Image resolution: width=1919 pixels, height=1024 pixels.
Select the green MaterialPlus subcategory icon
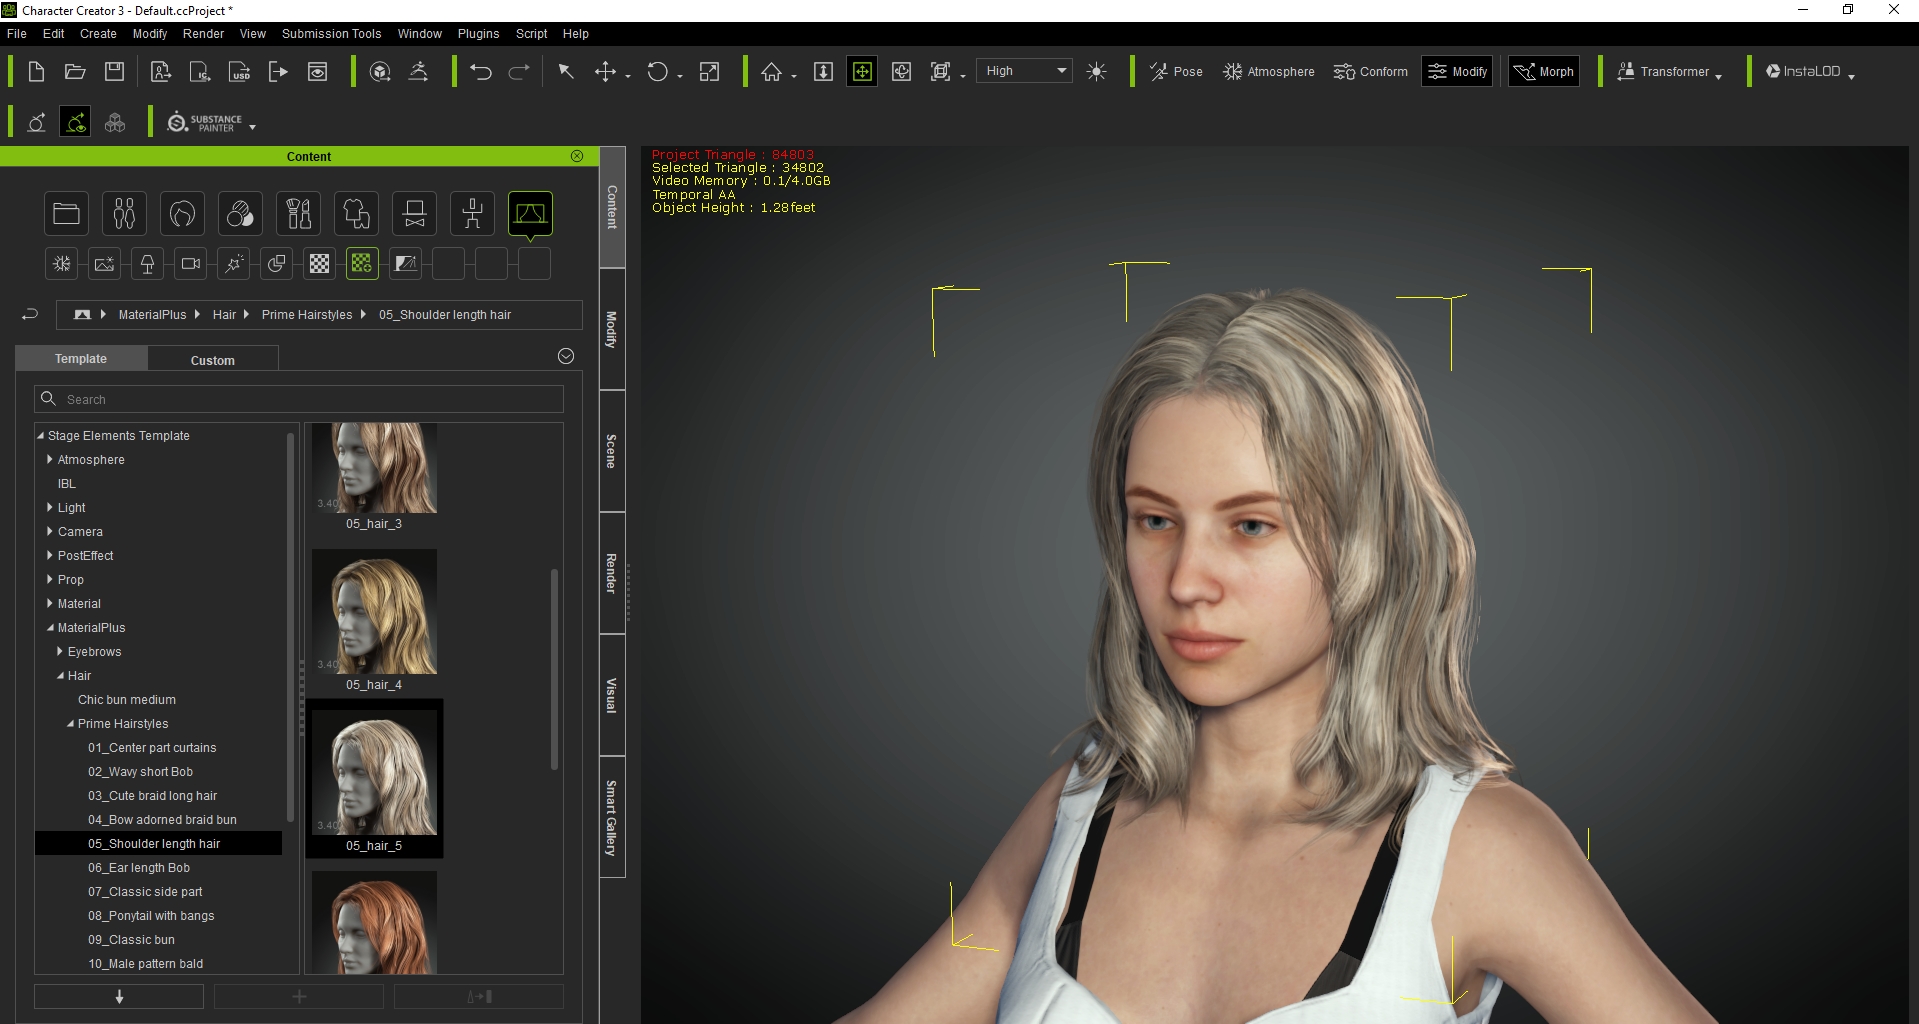[362, 263]
